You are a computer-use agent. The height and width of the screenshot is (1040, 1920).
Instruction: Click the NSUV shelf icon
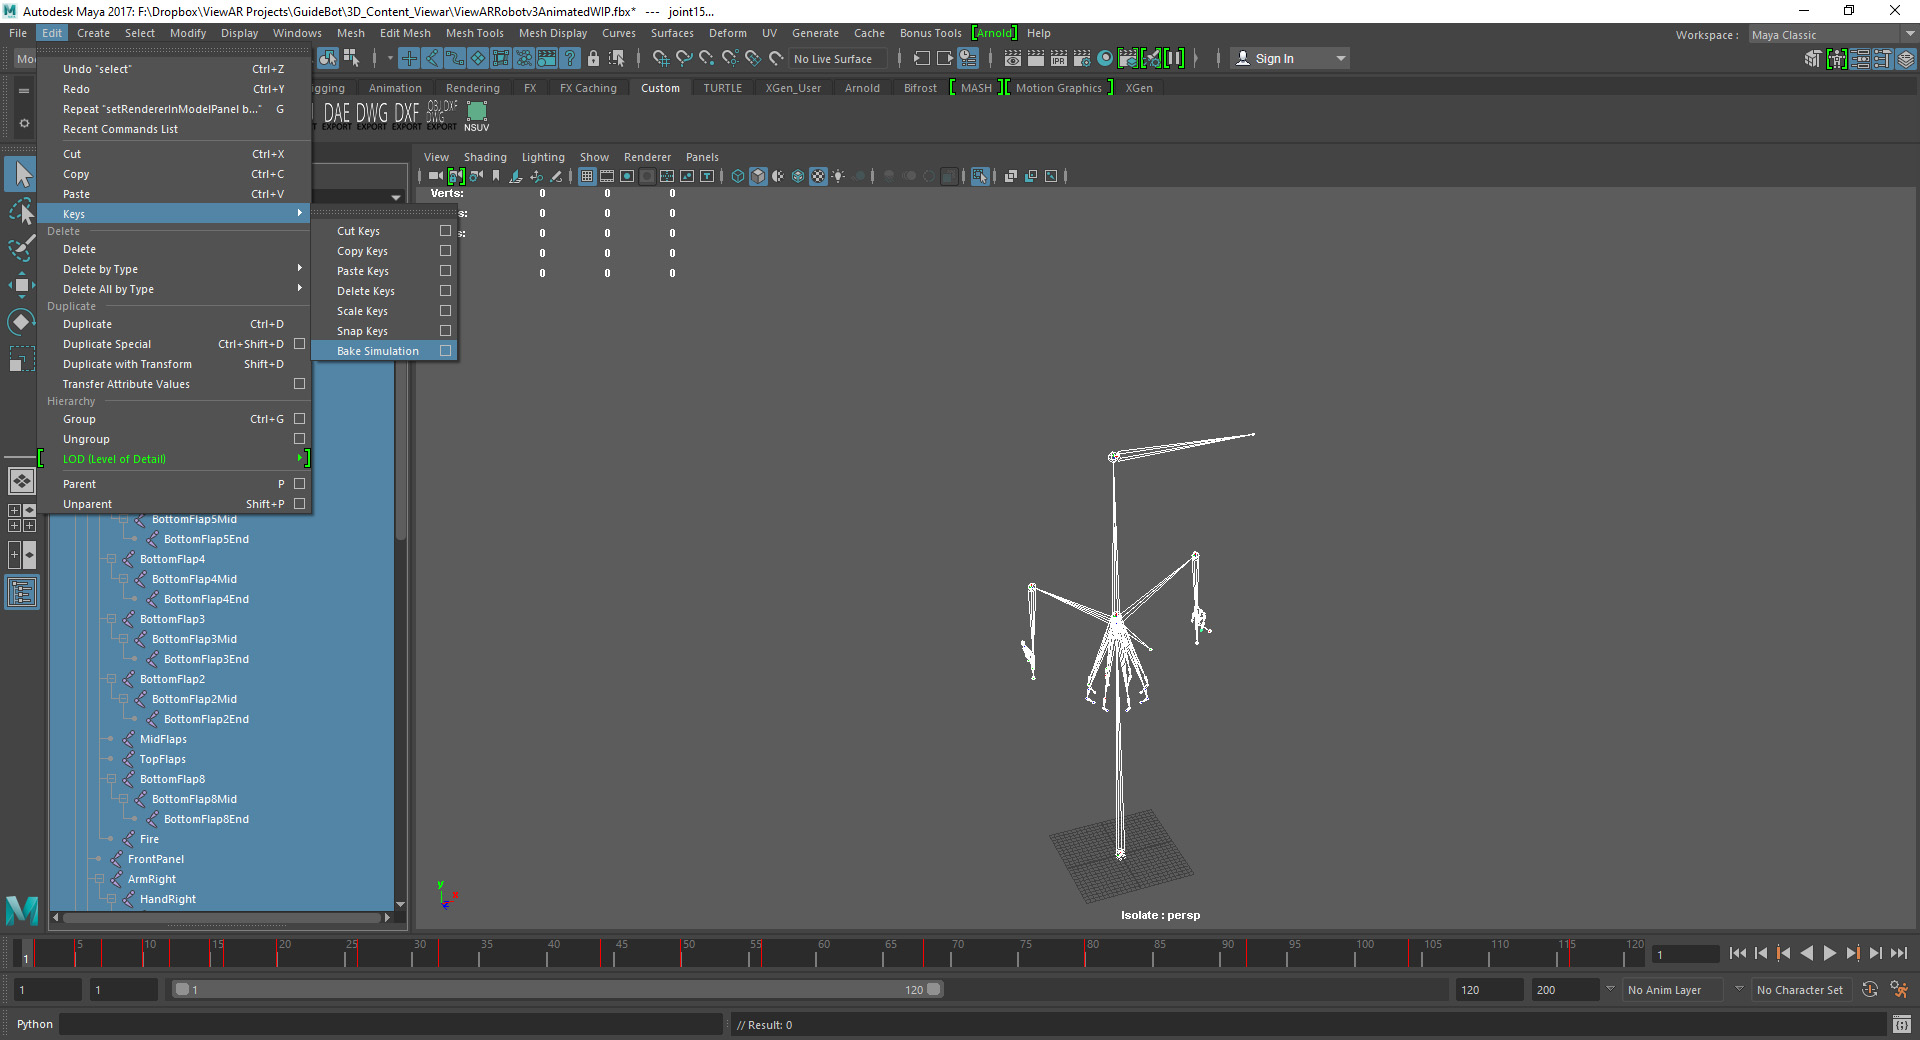coord(477,114)
